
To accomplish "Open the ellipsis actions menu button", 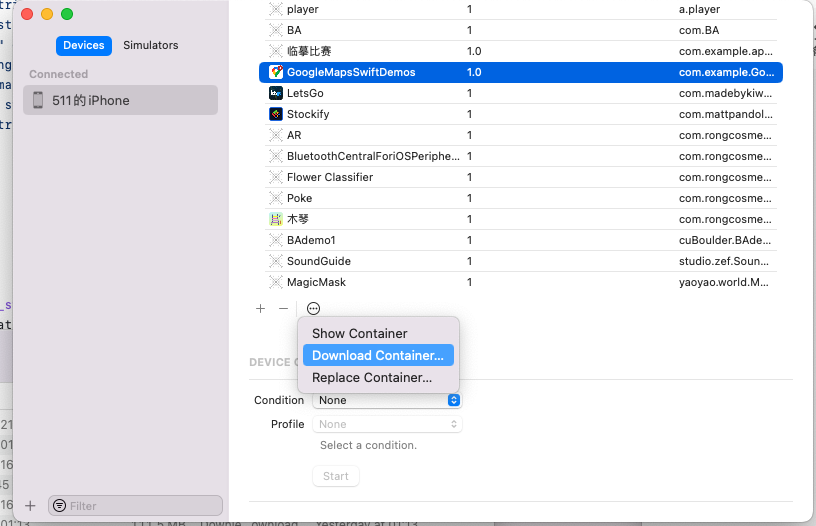I will (x=313, y=309).
